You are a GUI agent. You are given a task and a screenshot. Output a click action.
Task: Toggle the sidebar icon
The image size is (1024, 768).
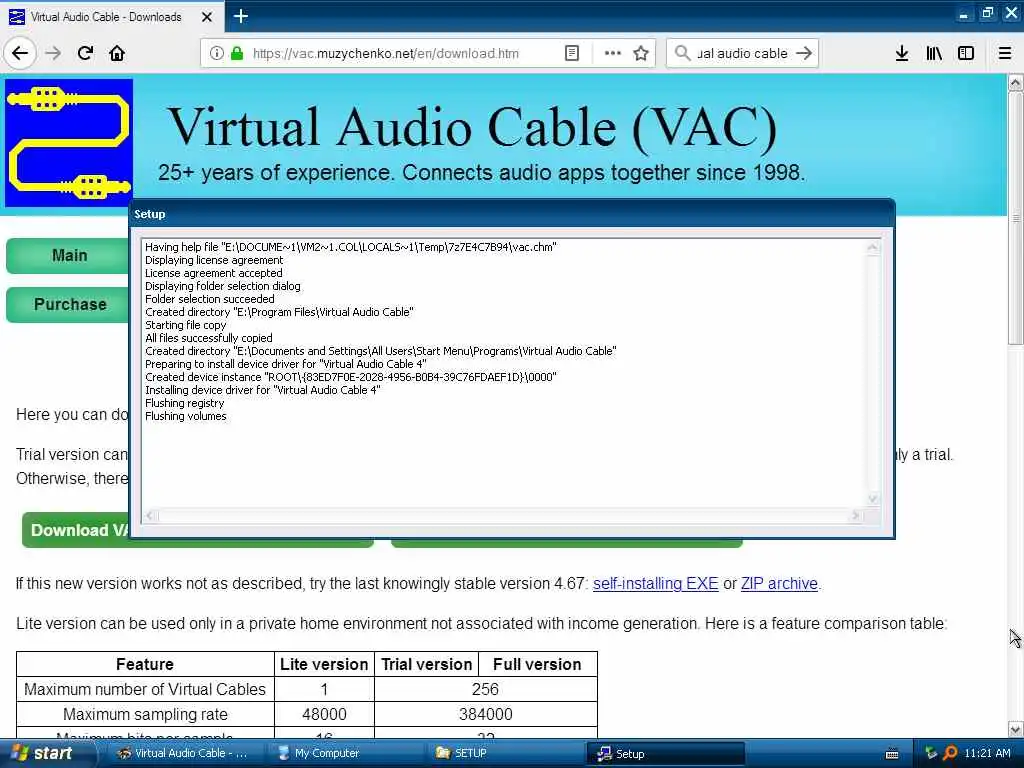pyautogui.click(x=966, y=53)
